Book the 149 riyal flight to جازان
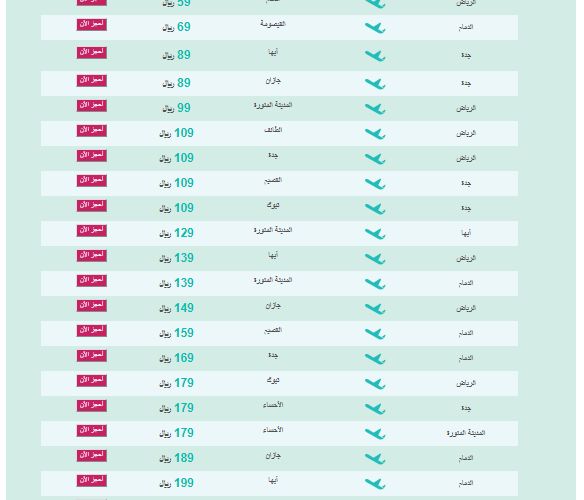This screenshot has height=500, width=584. pyautogui.click(x=92, y=306)
